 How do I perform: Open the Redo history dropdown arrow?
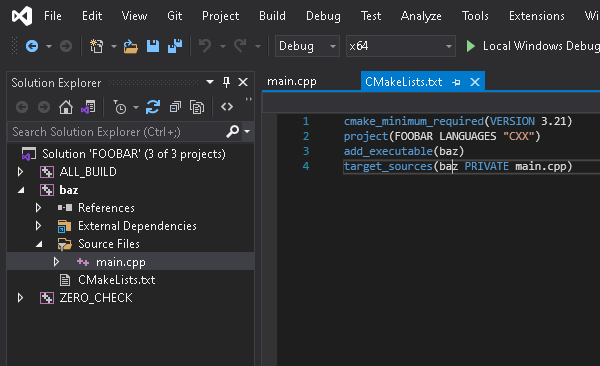coord(258,46)
